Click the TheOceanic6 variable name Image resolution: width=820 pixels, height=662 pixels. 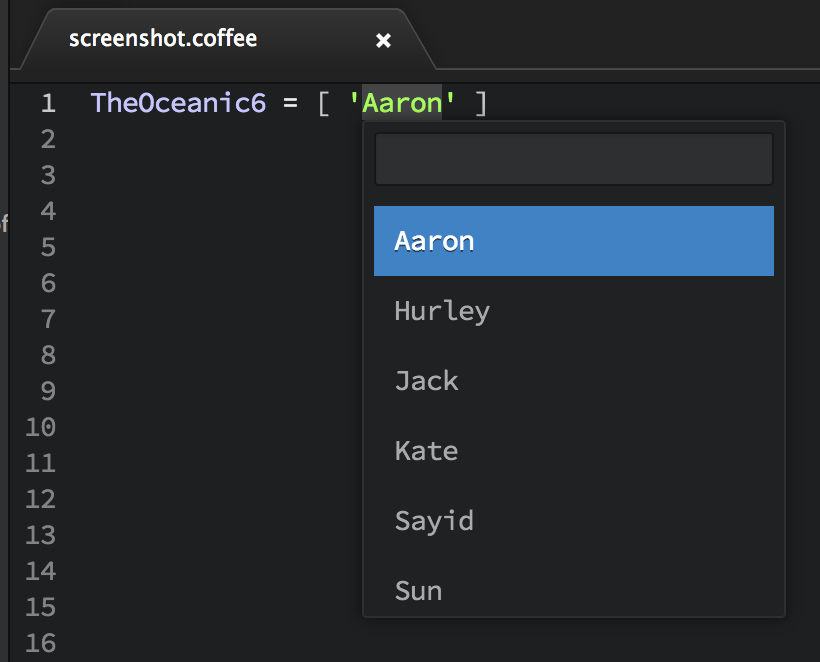point(178,102)
